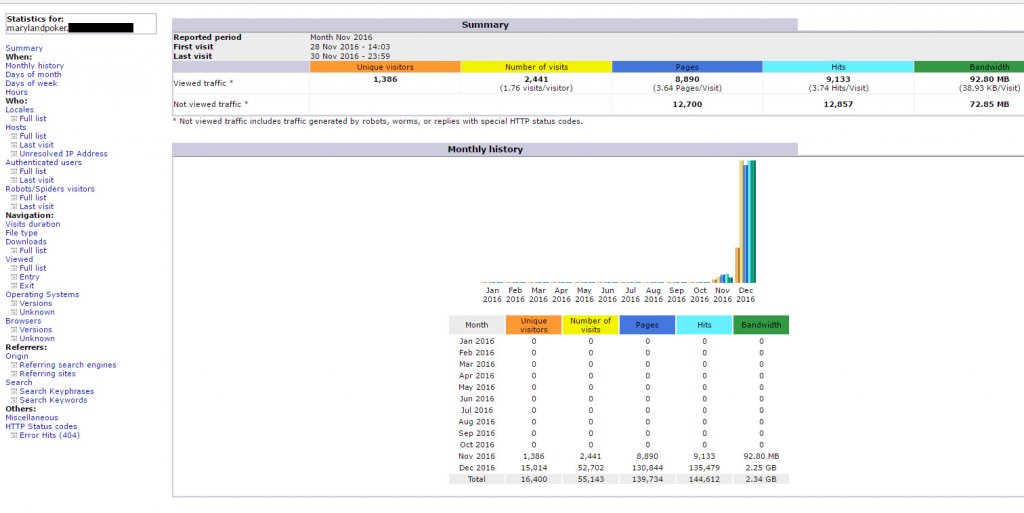Select the 12,700 not viewed pages value

click(687, 104)
